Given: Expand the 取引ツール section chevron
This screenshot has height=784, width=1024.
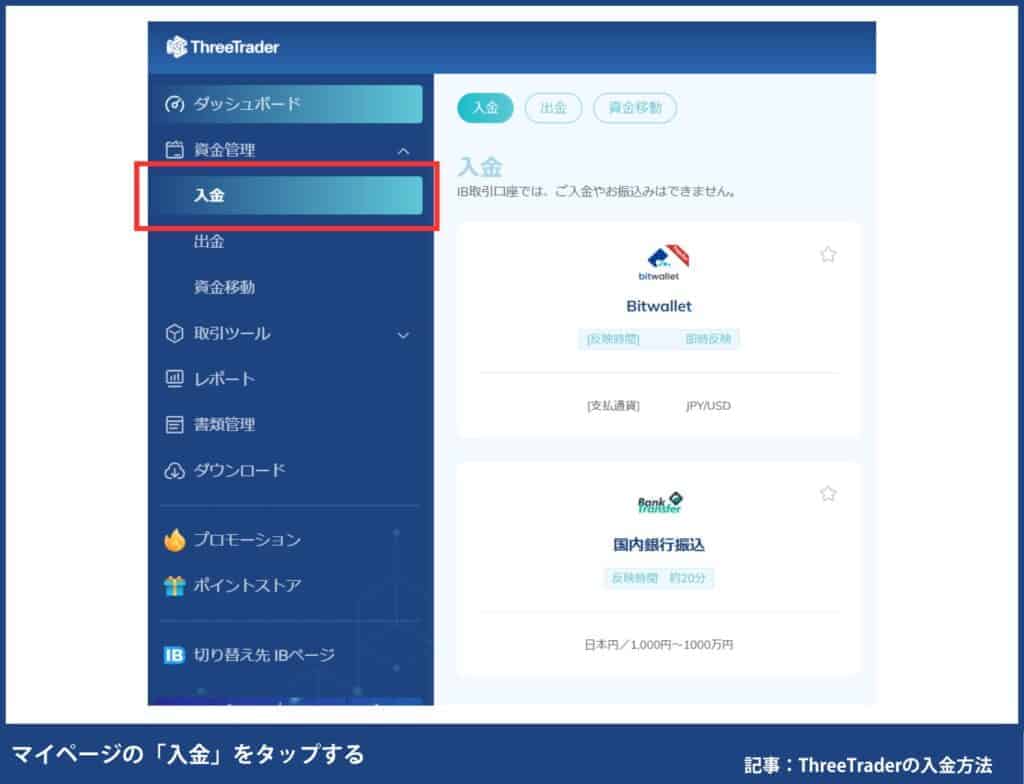Looking at the screenshot, I should [x=404, y=333].
